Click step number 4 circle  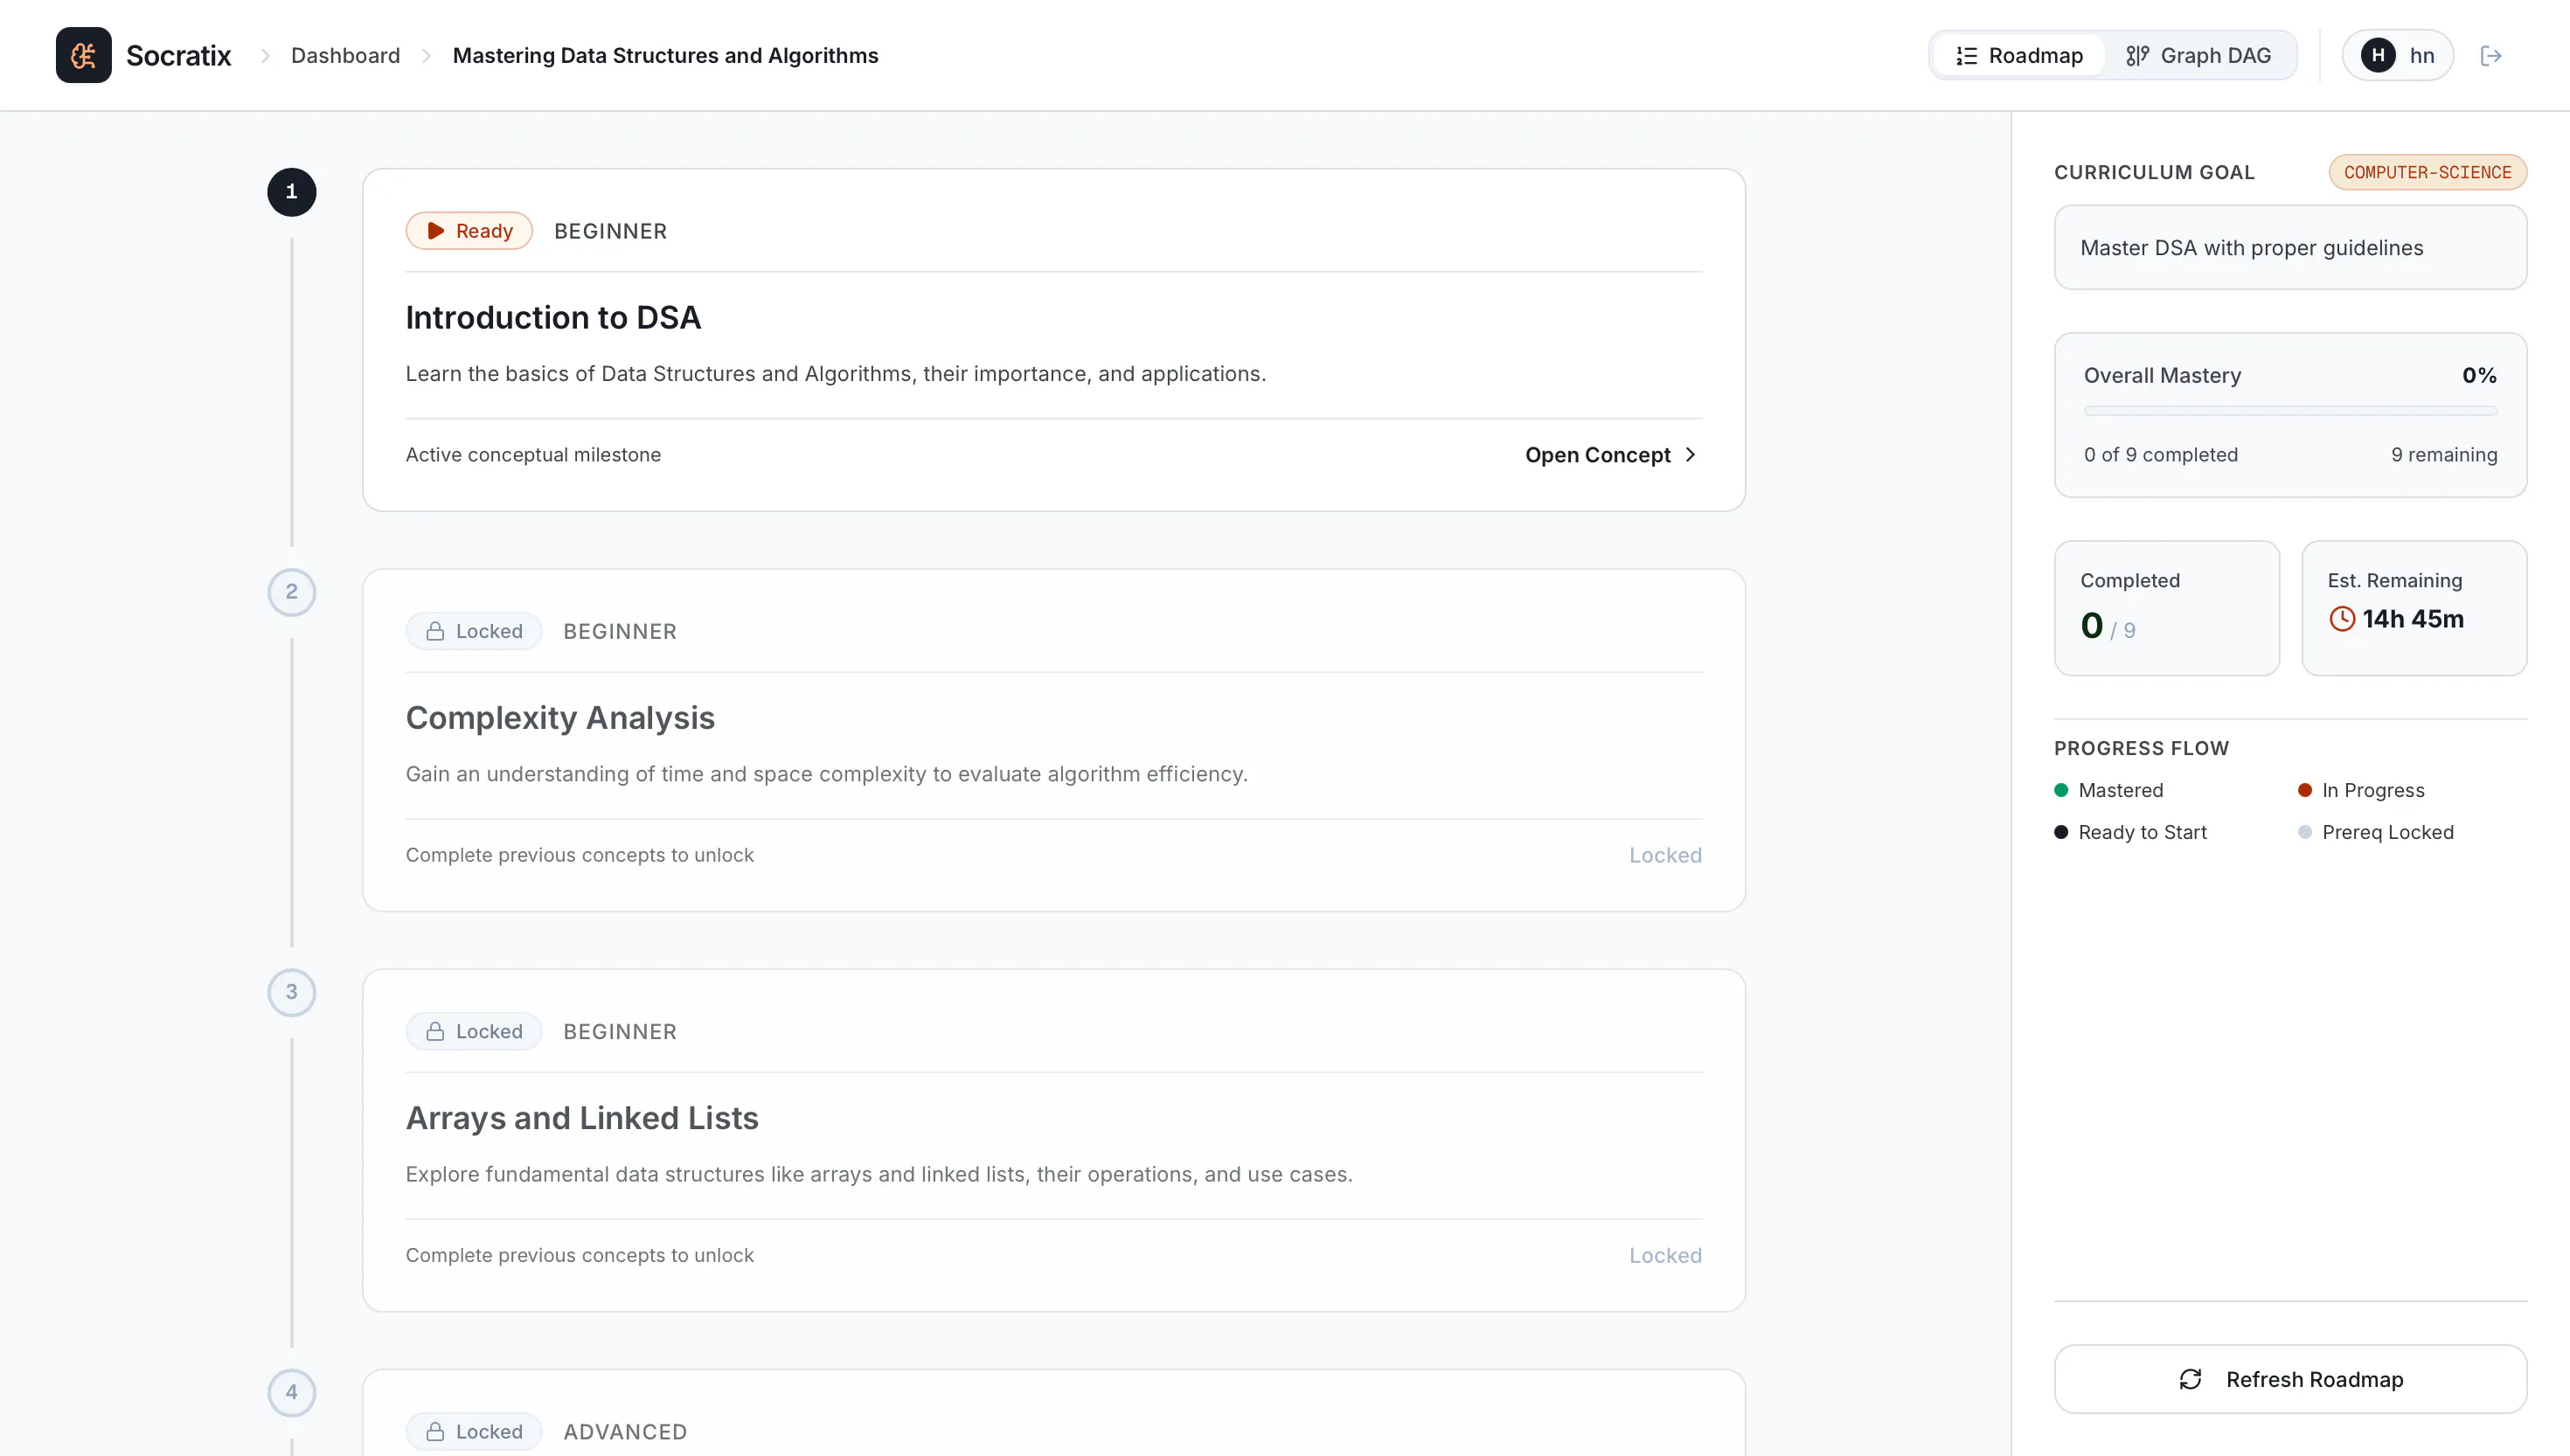coord(291,1392)
